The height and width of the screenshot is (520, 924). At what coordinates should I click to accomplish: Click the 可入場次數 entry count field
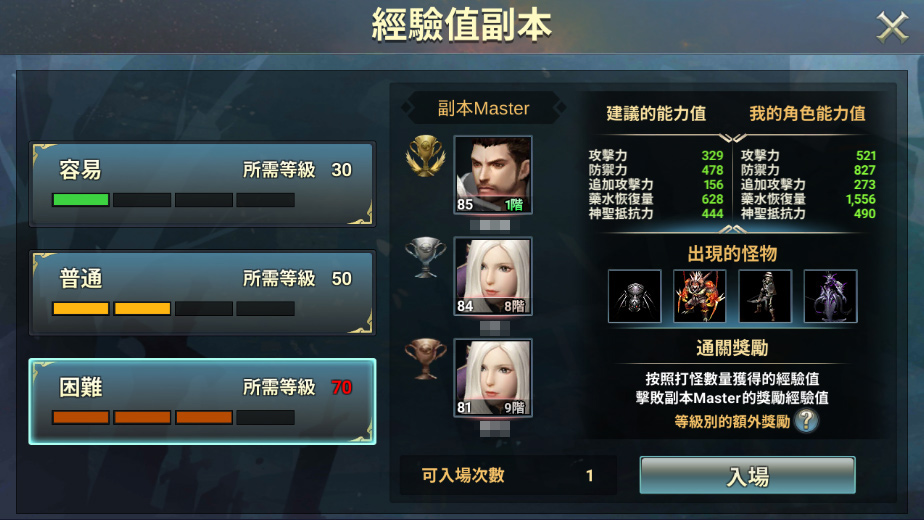[508, 475]
